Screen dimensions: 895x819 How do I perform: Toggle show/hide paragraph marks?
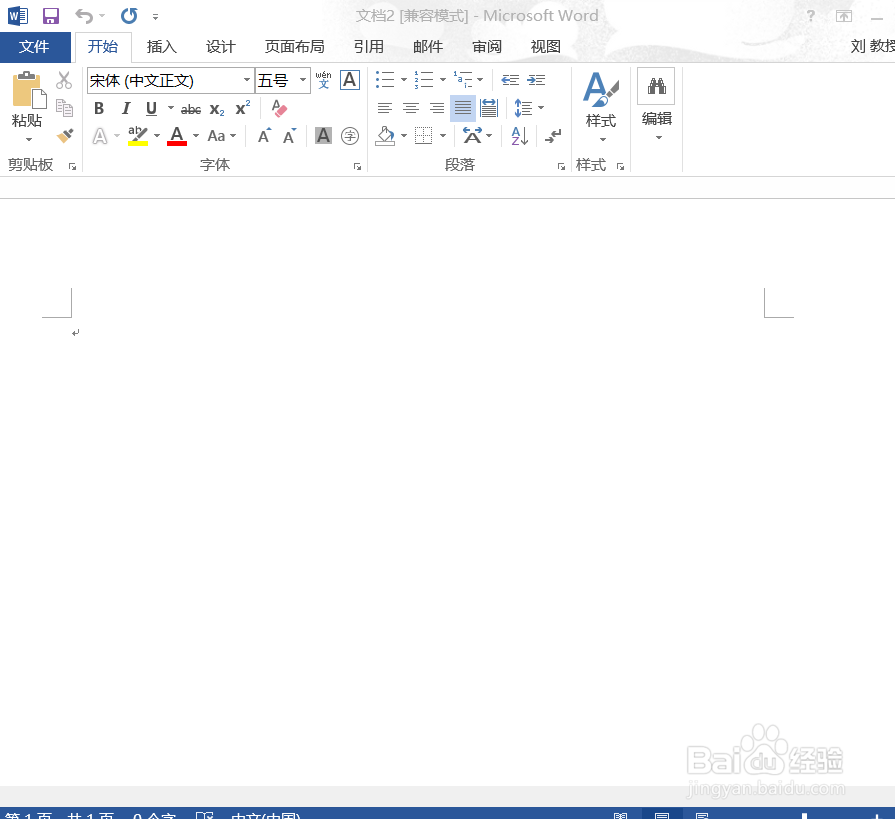(x=553, y=136)
